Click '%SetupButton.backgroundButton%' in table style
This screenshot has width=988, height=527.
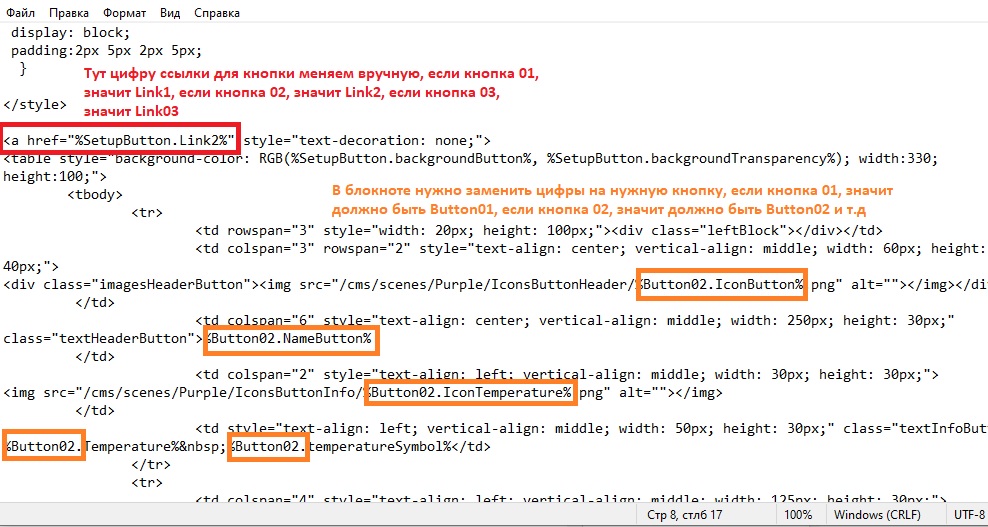(x=411, y=159)
